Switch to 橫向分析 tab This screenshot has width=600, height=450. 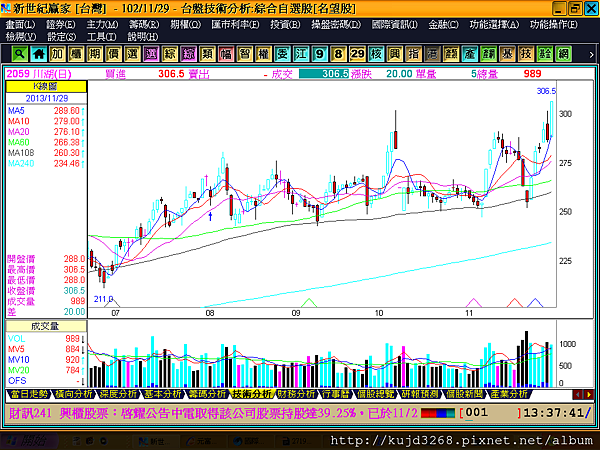pyautogui.click(x=74, y=394)
